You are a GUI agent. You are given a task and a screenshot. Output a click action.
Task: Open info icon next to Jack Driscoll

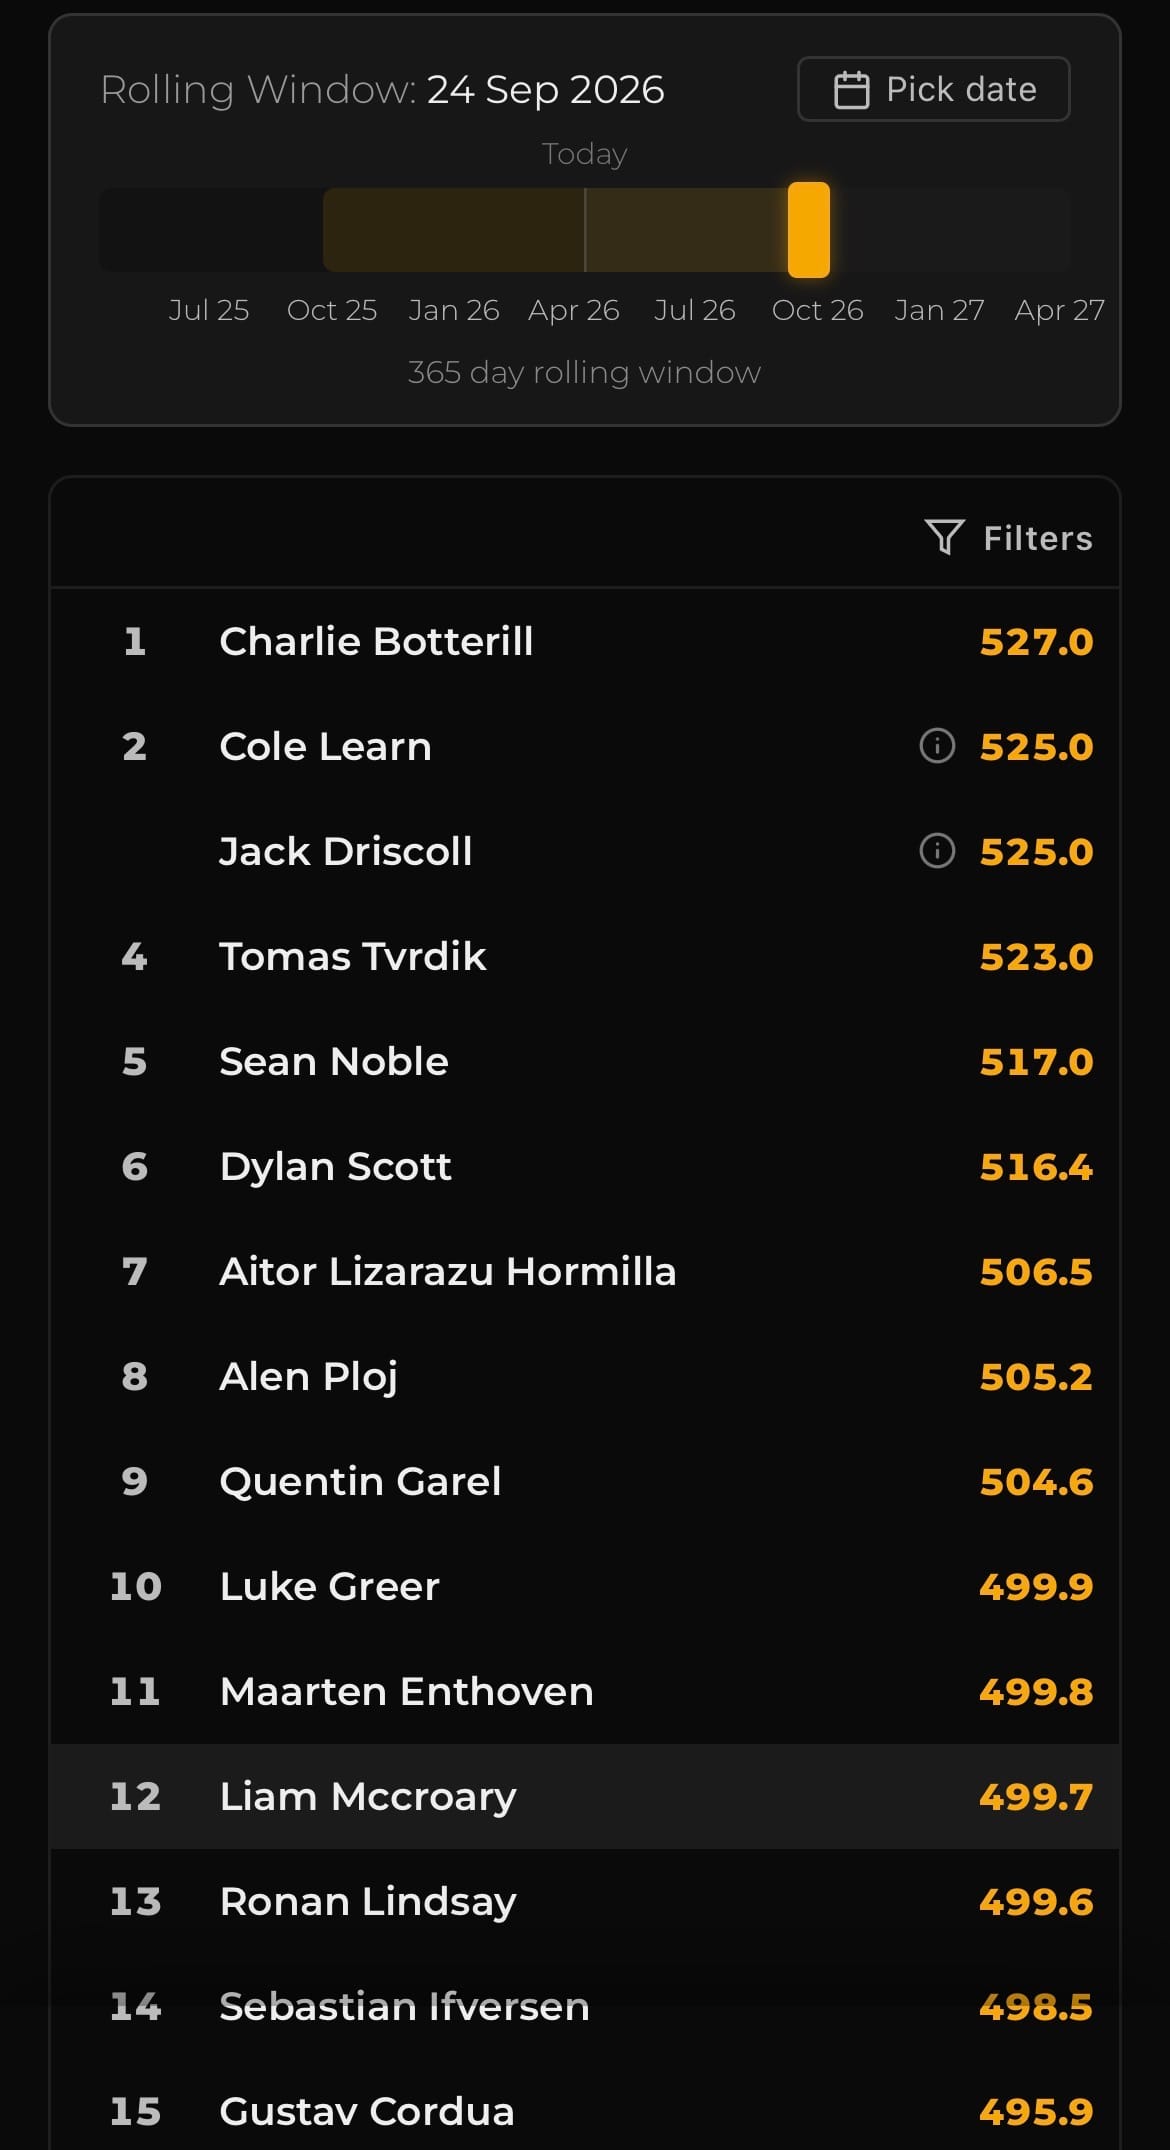coord(937,851)
